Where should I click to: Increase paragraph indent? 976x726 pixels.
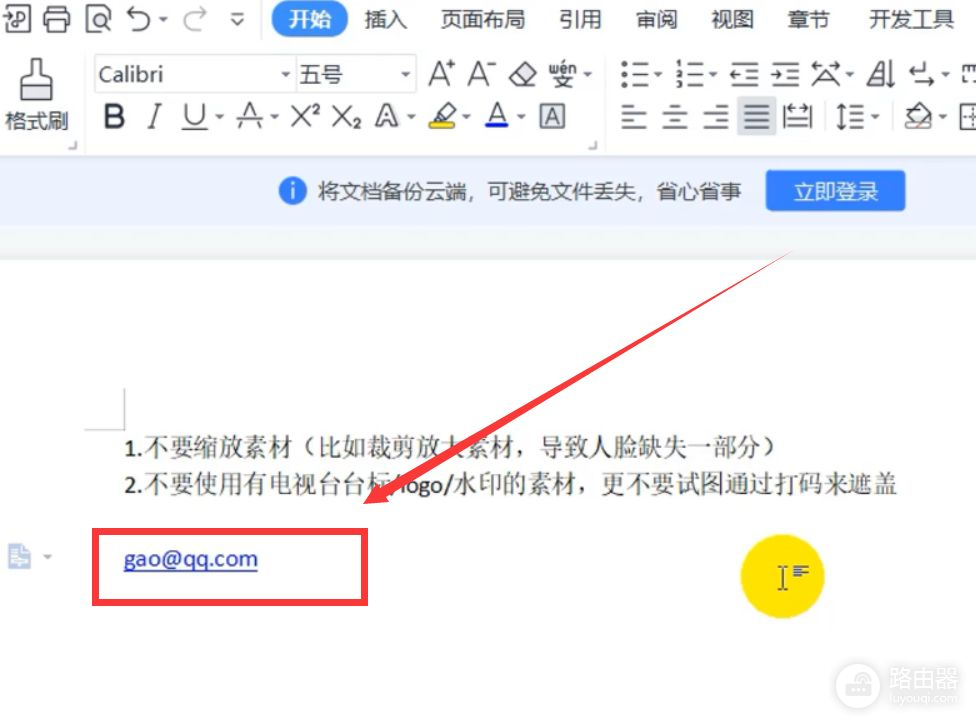click(785, 75)
